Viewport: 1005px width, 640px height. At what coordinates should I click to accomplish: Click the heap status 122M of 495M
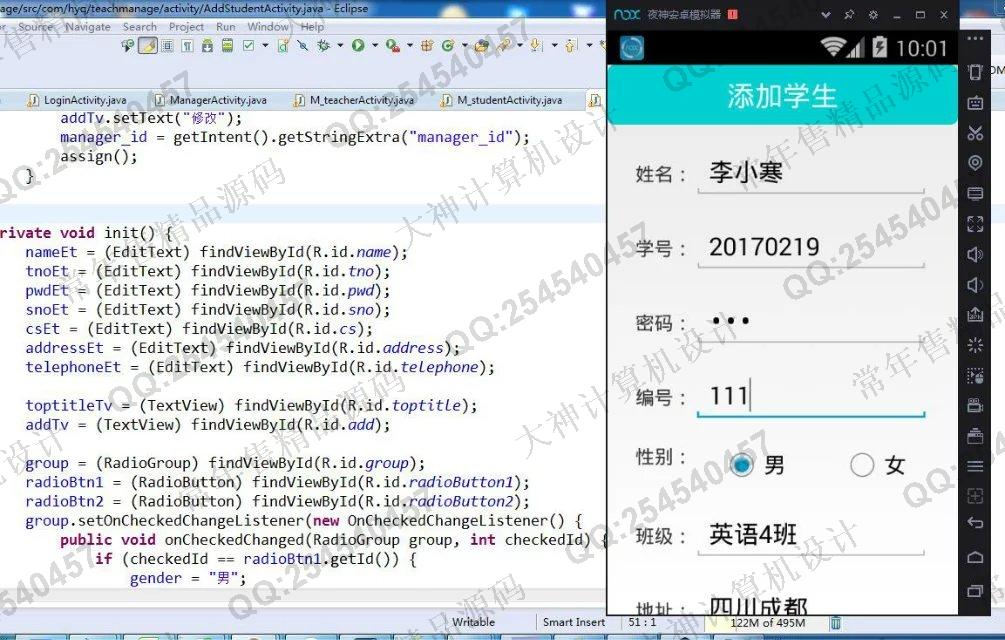click(768, 622)
